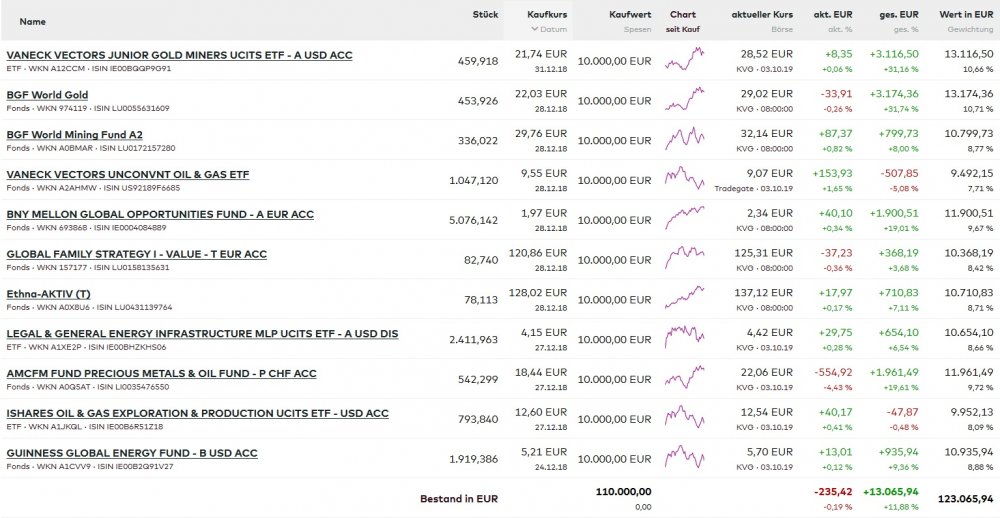The height and width of the screenshot is (518, 1000).
Task: Sort by the Kaufwert column header
Action: coord(630,14)
